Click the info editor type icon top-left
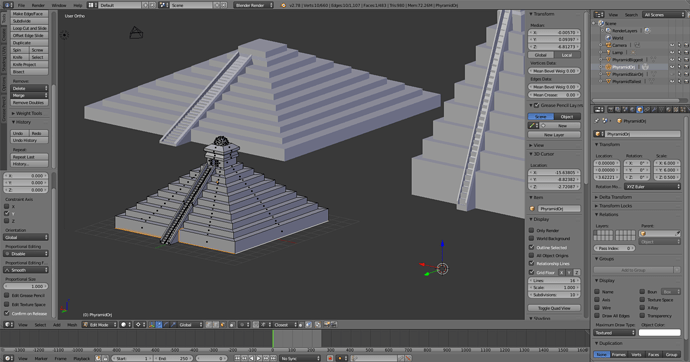Image resolution: width=690 pixels, height=362 pixels. [8, 5]
